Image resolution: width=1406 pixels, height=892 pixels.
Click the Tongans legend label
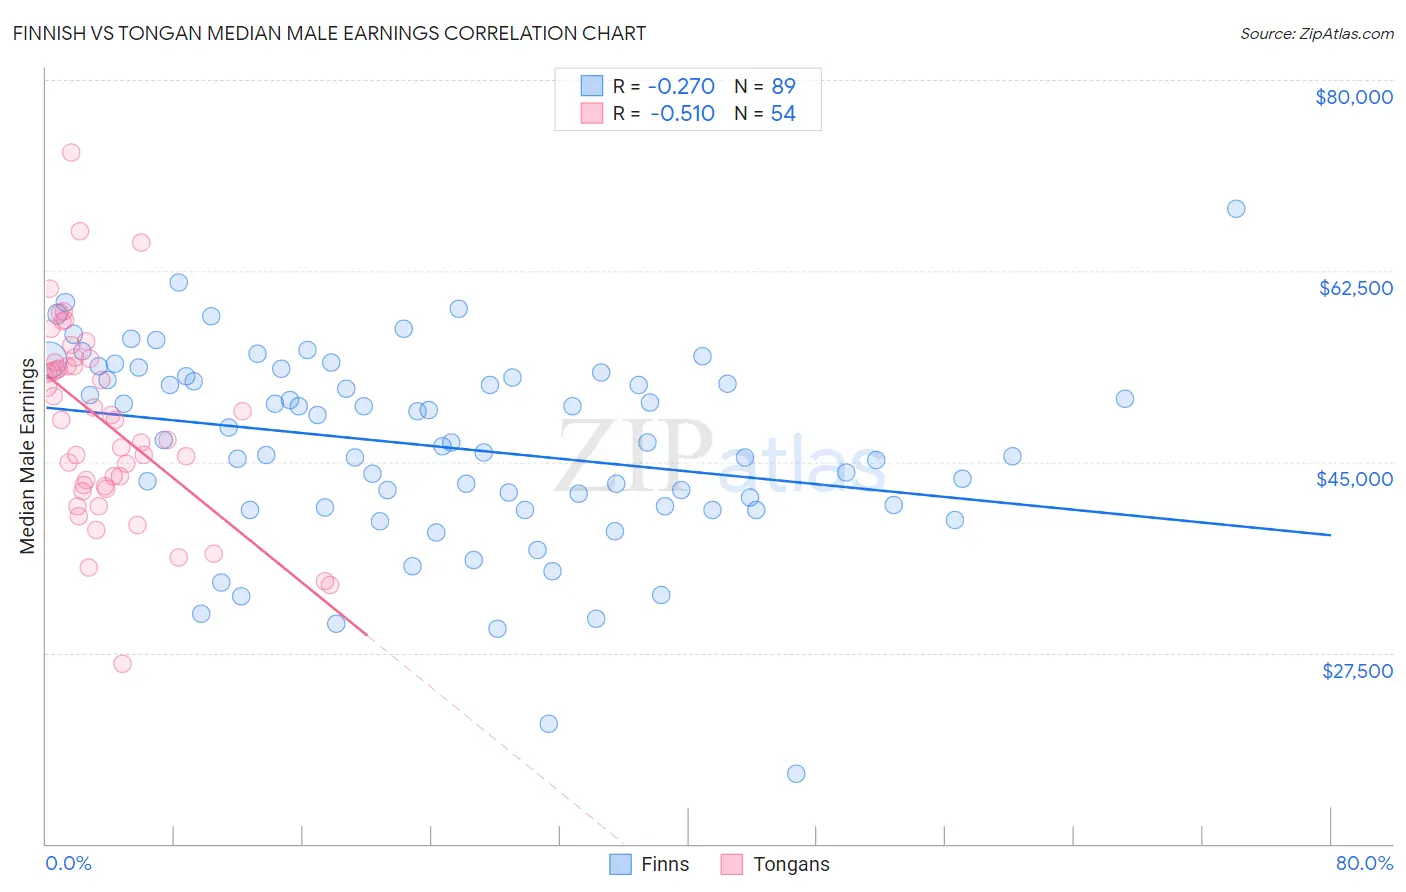point(791,864)
